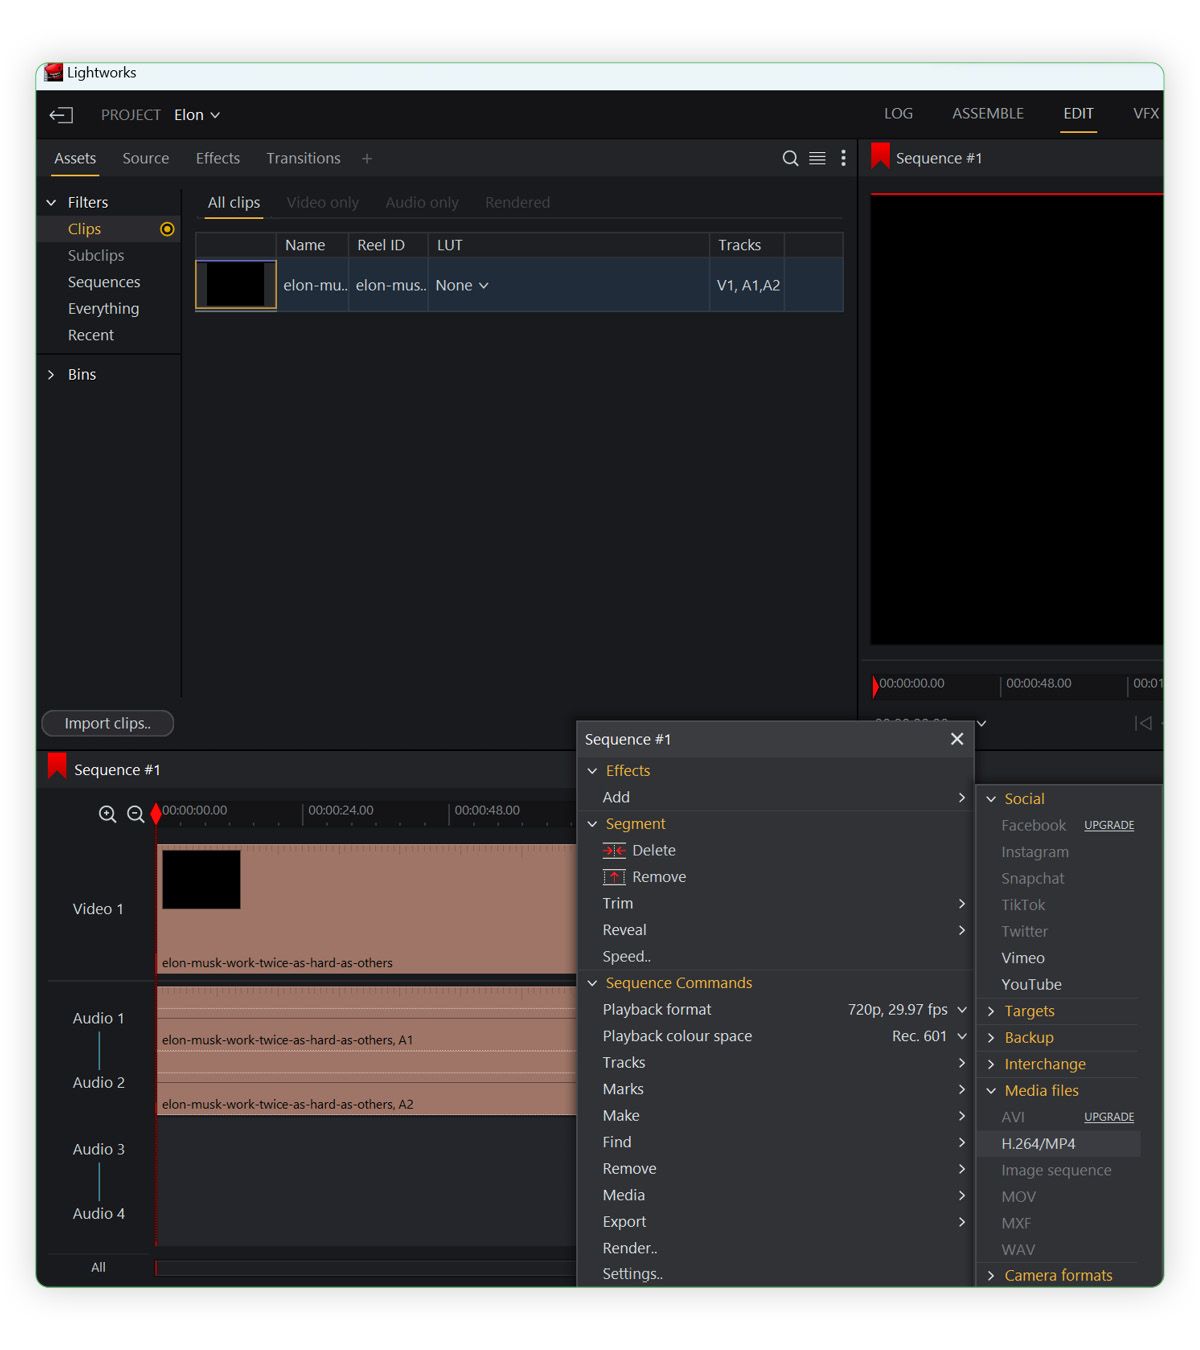Switch to the LOG workspace tab
Screen dimensions: 1200x1350
[x=898, y=114]
